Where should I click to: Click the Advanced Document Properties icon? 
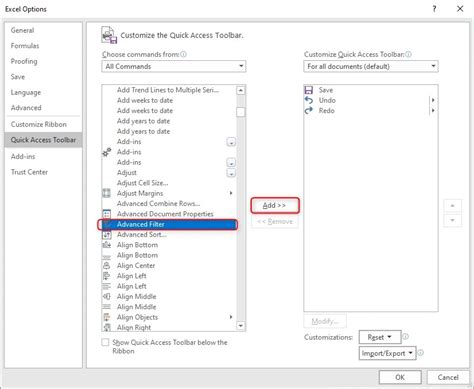[x=106, y=214]
